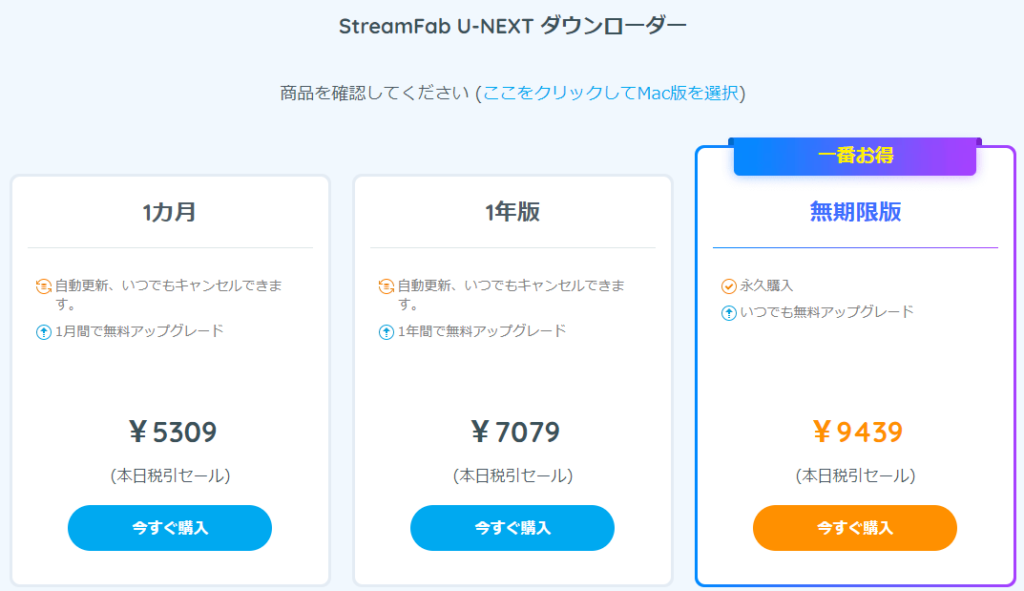The height and width of the screenshot is (591, 1024).
Task: Click the auto-renewal icon in 1年版 card
Action: pyautogui.click(x=387, y=286)
